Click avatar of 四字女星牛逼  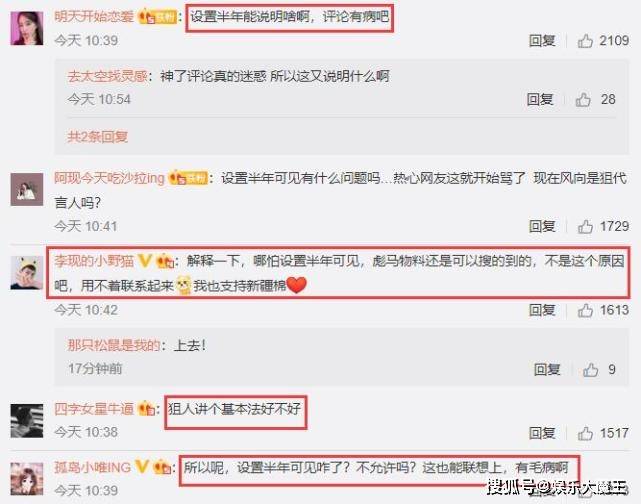[x=27, y=421]
